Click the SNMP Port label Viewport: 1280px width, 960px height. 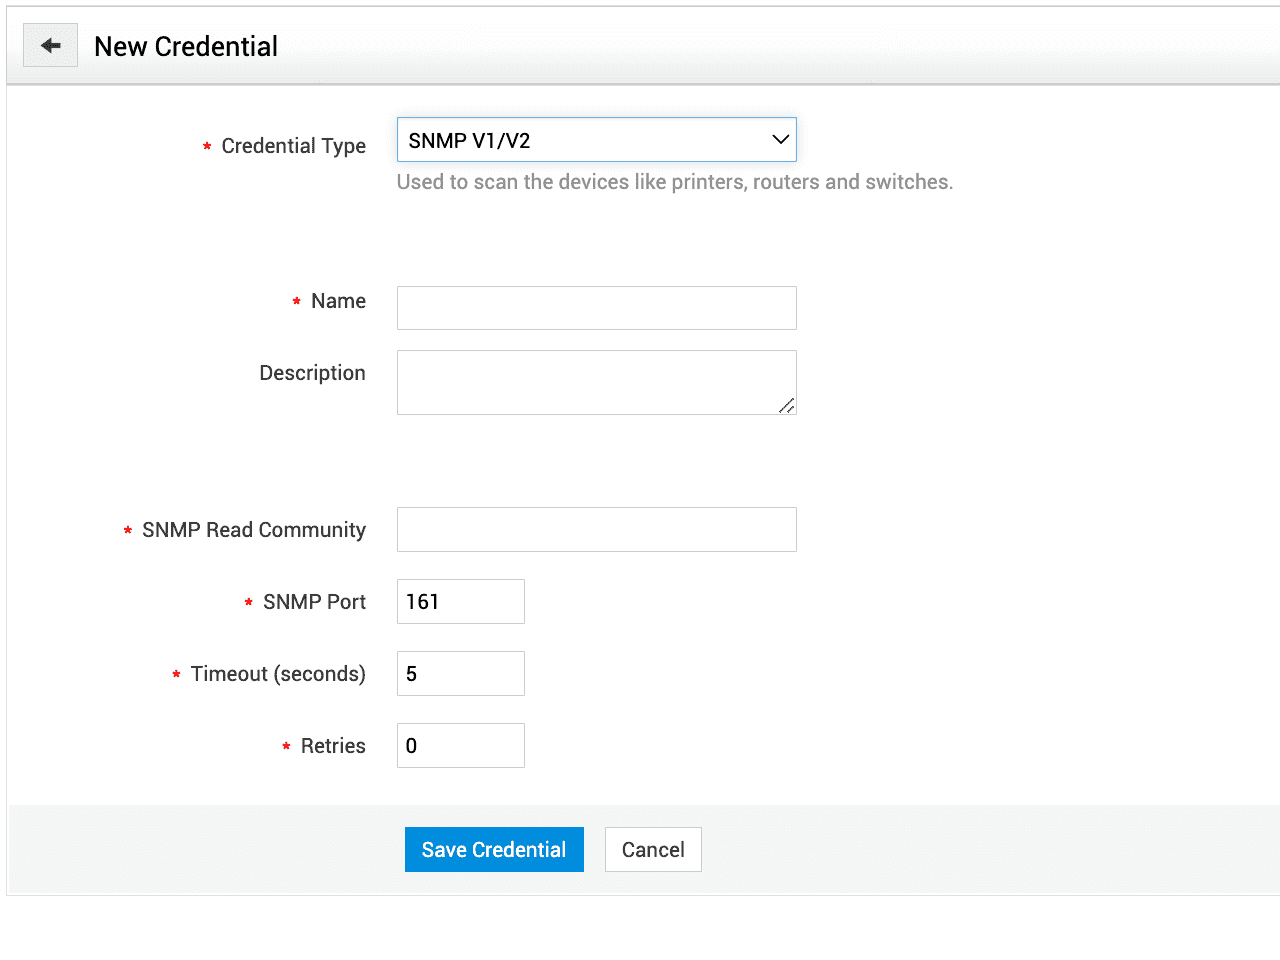[x=314, y=602]
